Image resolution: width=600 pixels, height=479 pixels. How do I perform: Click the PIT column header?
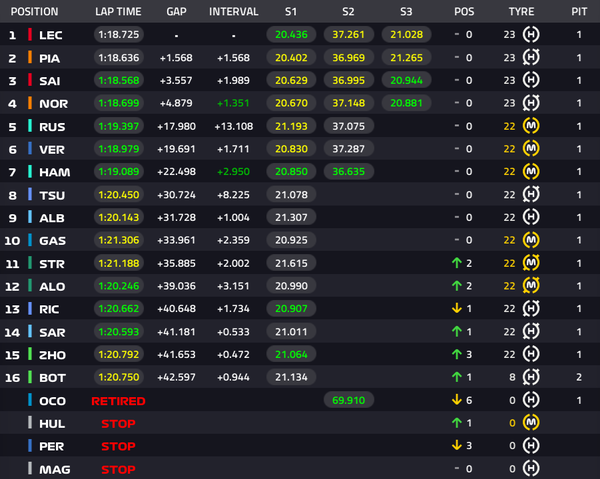coord(579,11)
